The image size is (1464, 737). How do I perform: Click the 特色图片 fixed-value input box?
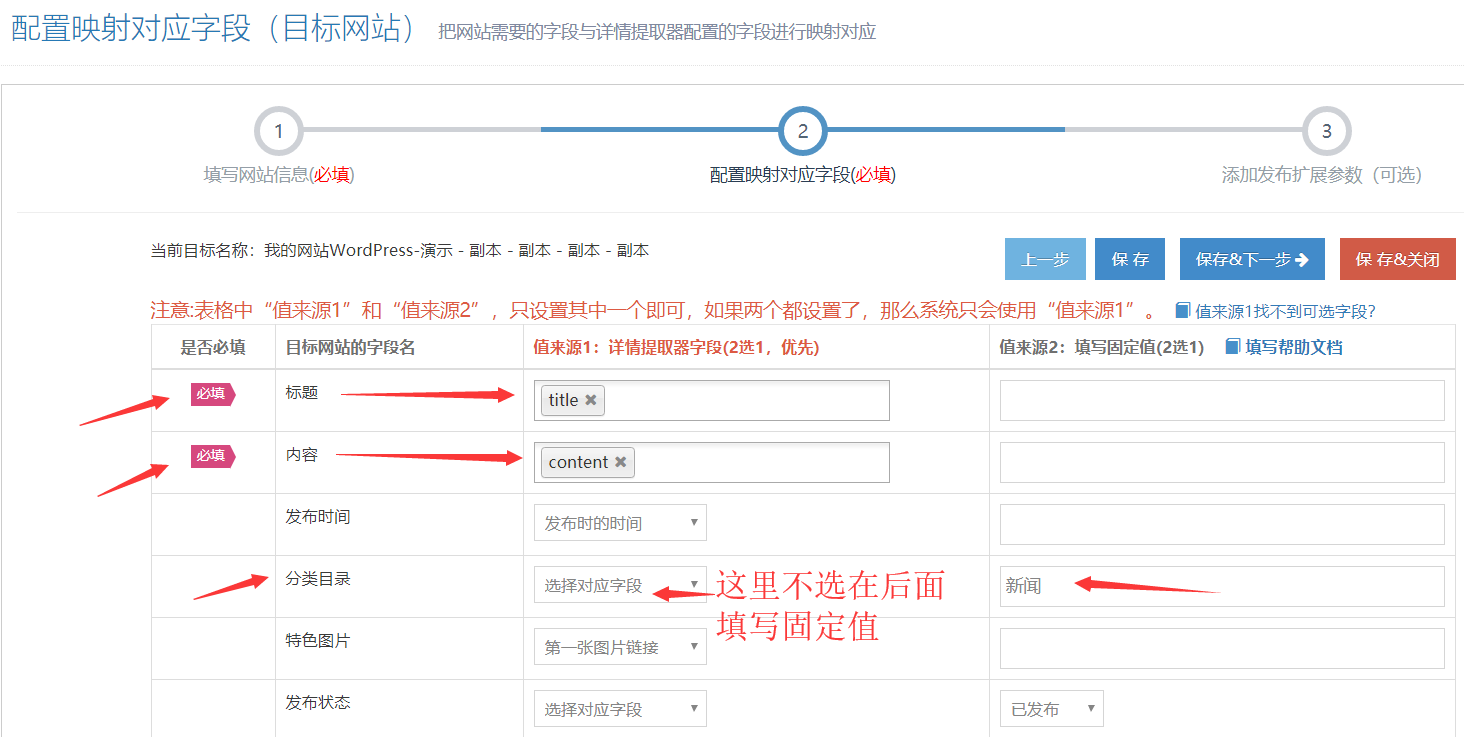(x=1222, y=648)
